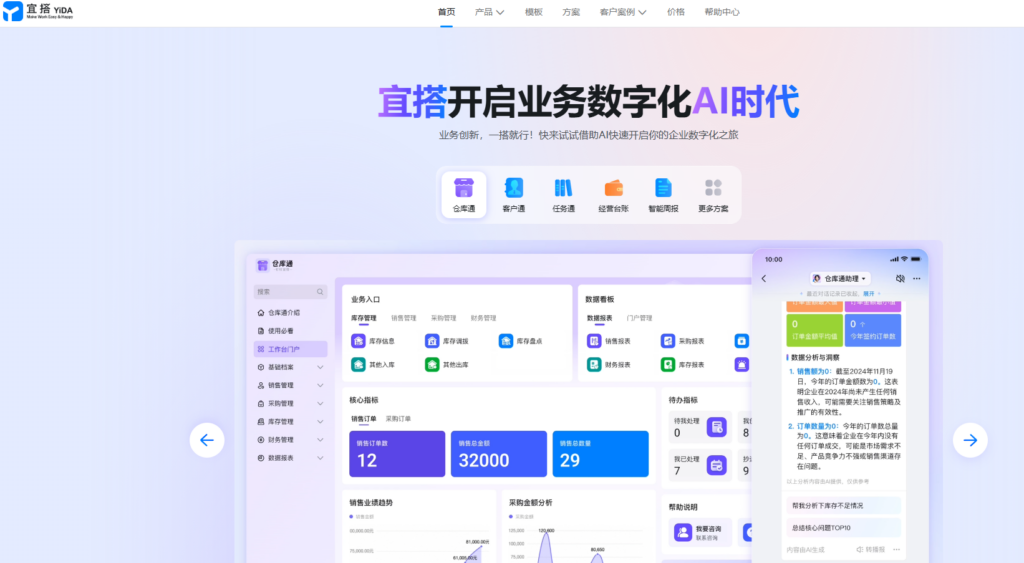Click the 方案 navigation link
The height and width of the screenshot is (563, 1024).
pos(571,12)
